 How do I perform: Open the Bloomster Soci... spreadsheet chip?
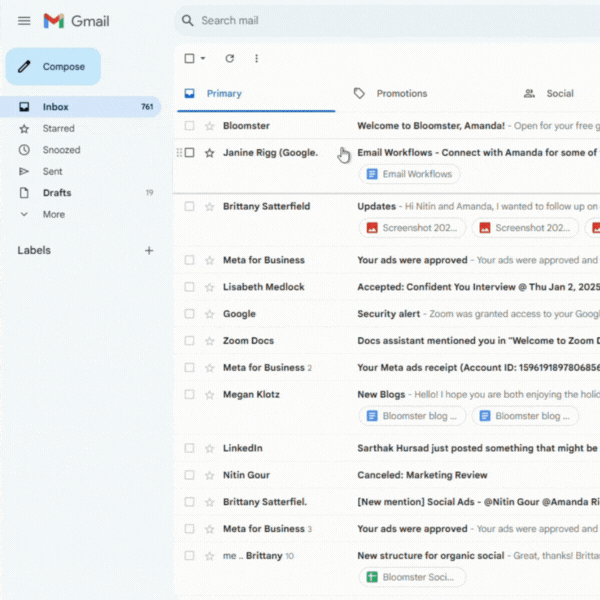tap(412, 577)
